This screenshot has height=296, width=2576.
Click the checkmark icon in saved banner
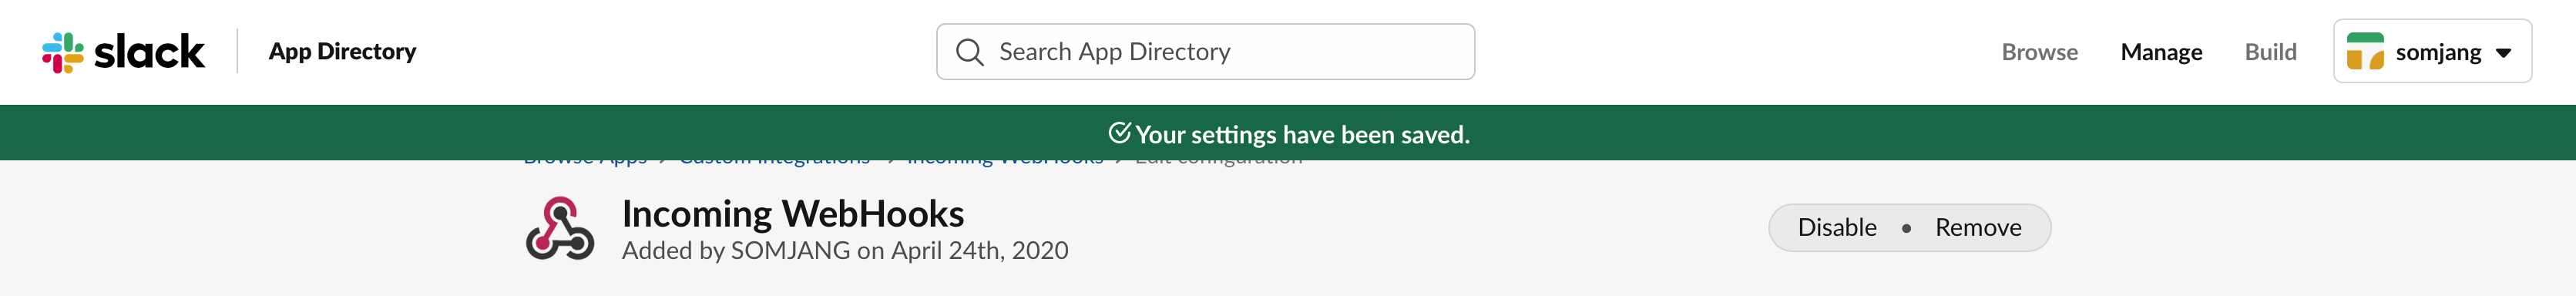click(x=1119, y=133)
